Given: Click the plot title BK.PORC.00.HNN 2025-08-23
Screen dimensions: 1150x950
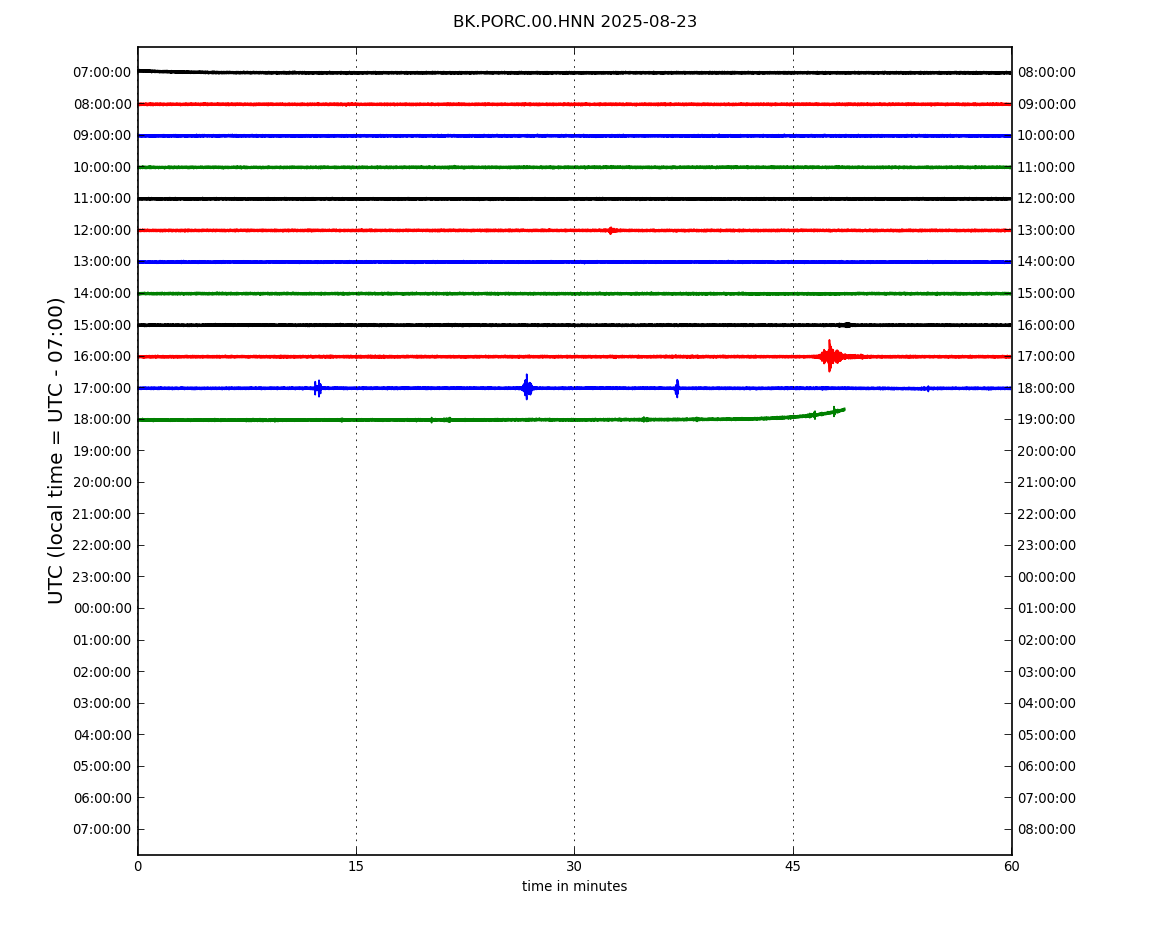Looking at the screenshot, I should point(574,22).
